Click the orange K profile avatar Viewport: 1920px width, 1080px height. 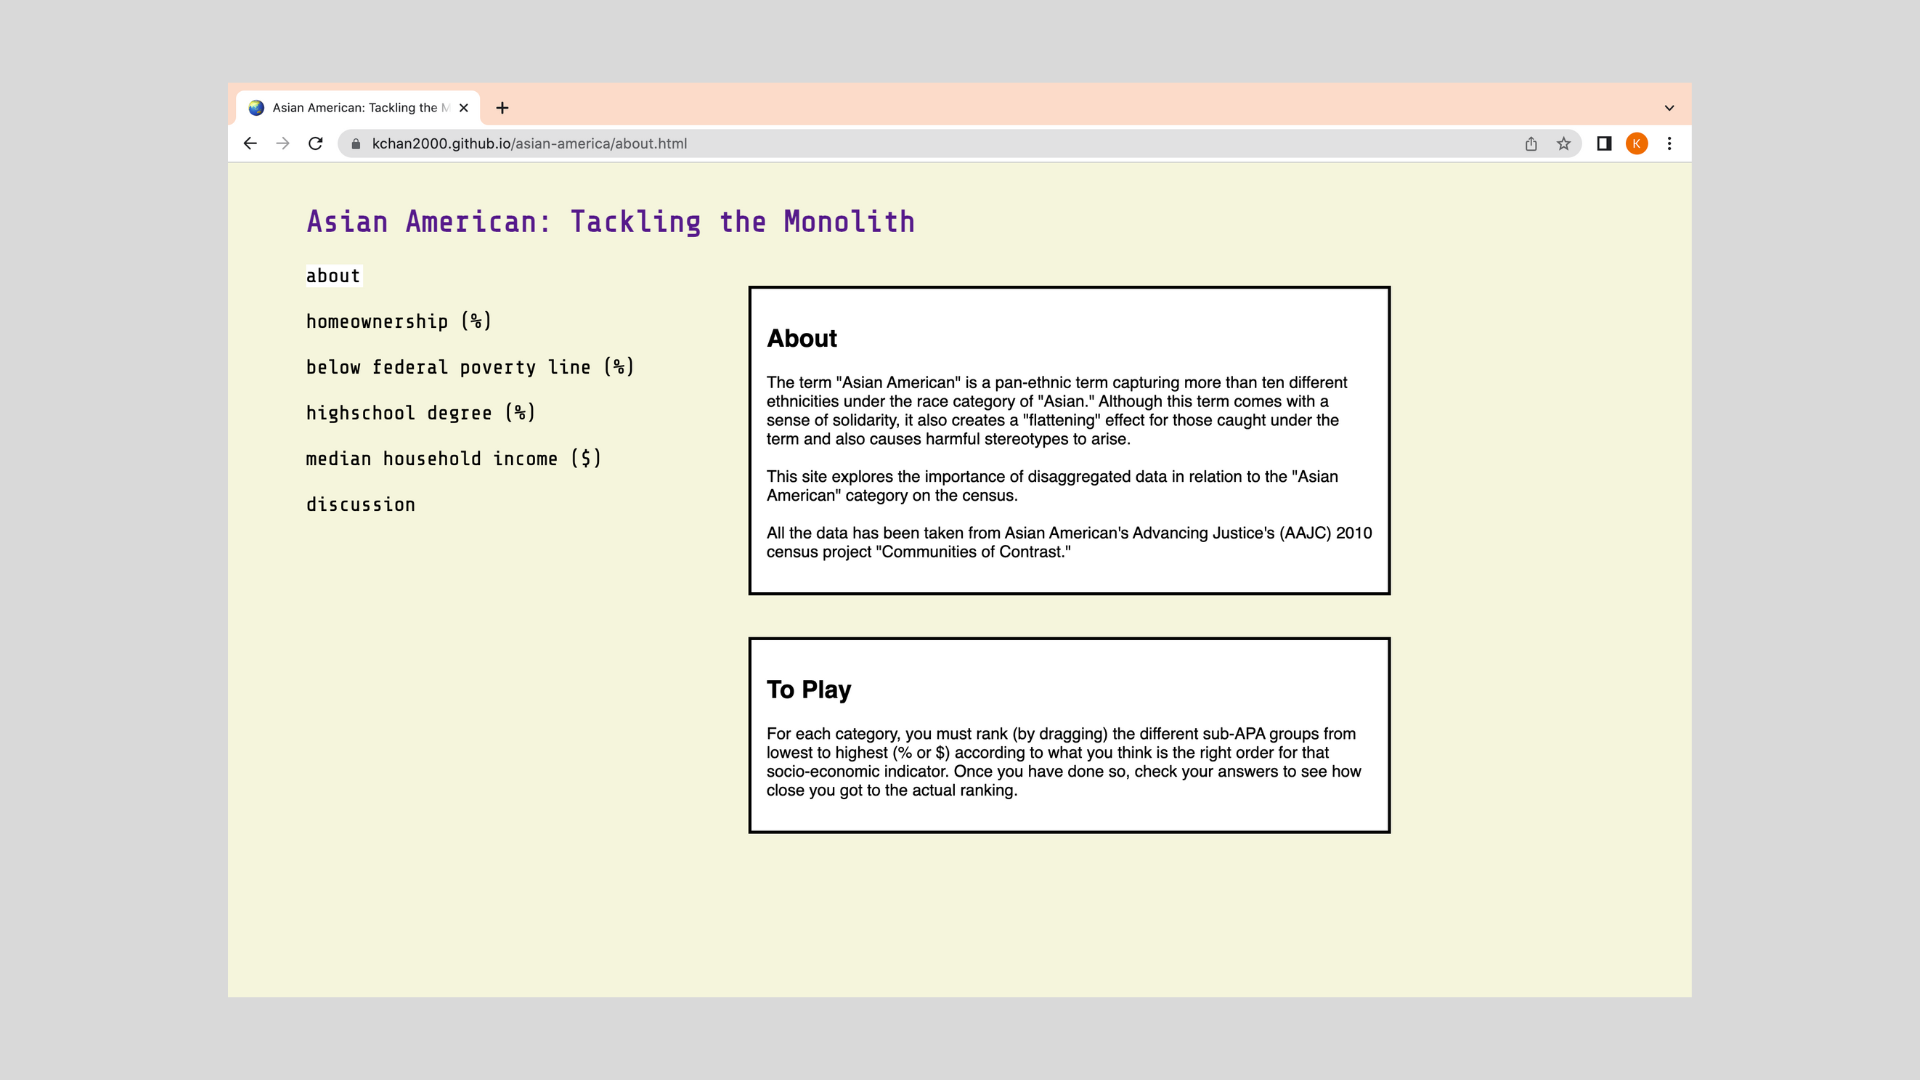point(1637,144)
